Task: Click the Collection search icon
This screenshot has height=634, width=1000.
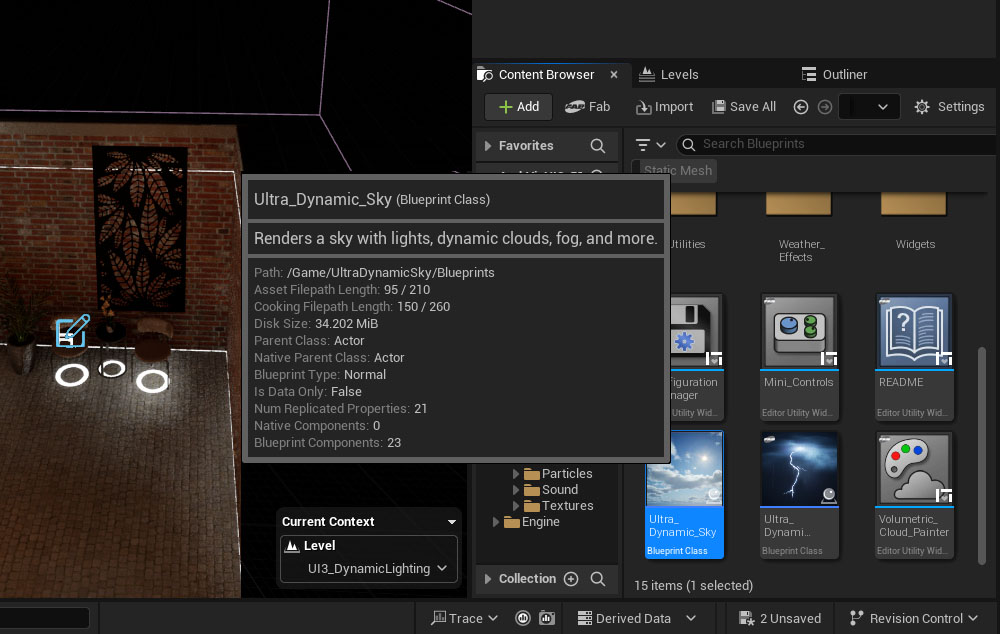Action: [598, 579]
